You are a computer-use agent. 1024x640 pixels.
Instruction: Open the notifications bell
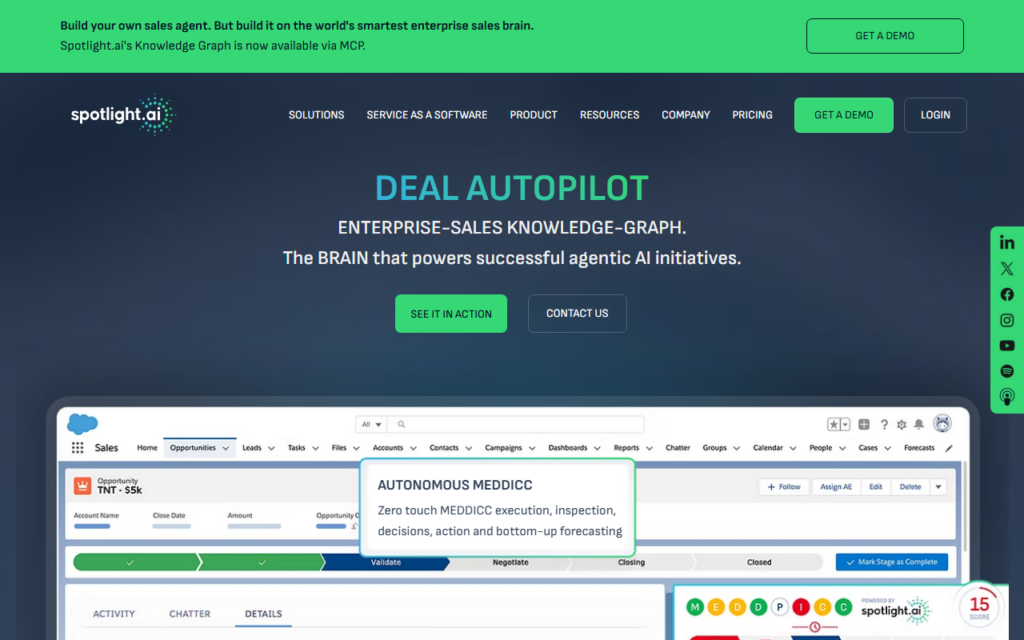[919, 424]
